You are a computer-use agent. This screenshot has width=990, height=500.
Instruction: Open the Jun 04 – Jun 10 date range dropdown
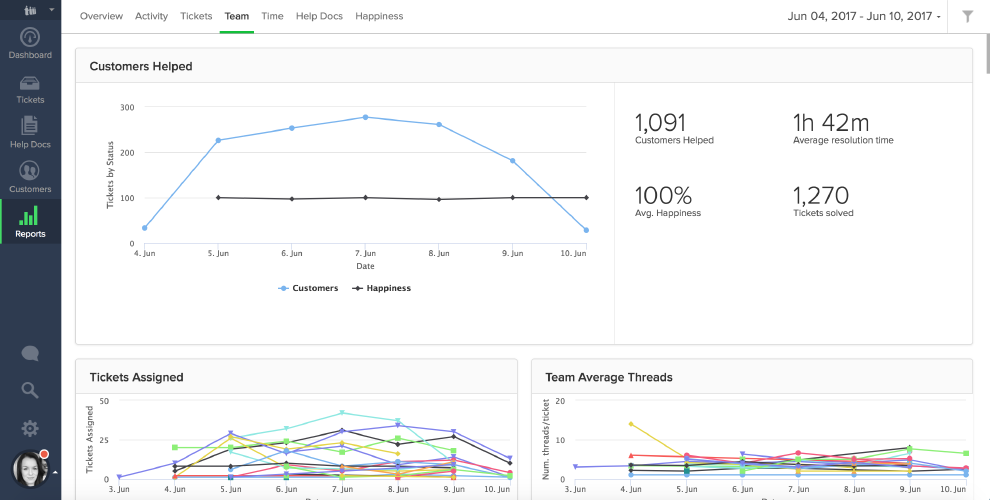click(x=864, y=16)
